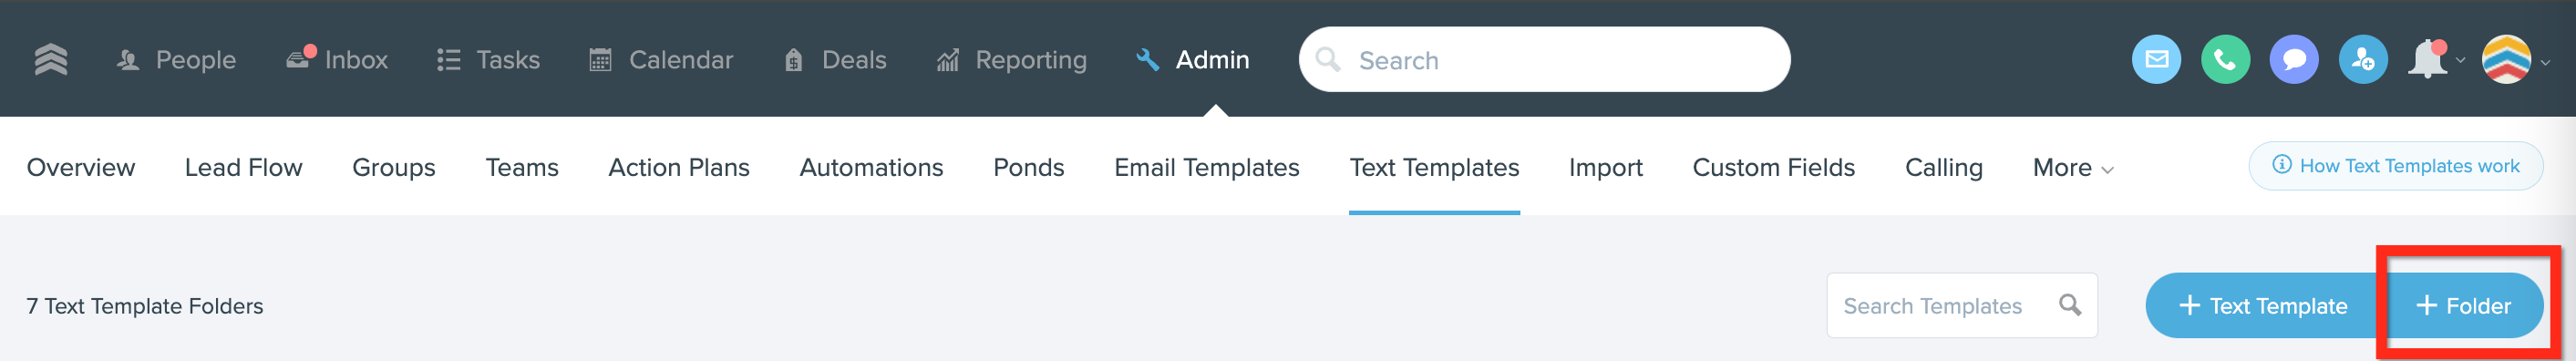Select the Action Plans tab

point(679,168)
